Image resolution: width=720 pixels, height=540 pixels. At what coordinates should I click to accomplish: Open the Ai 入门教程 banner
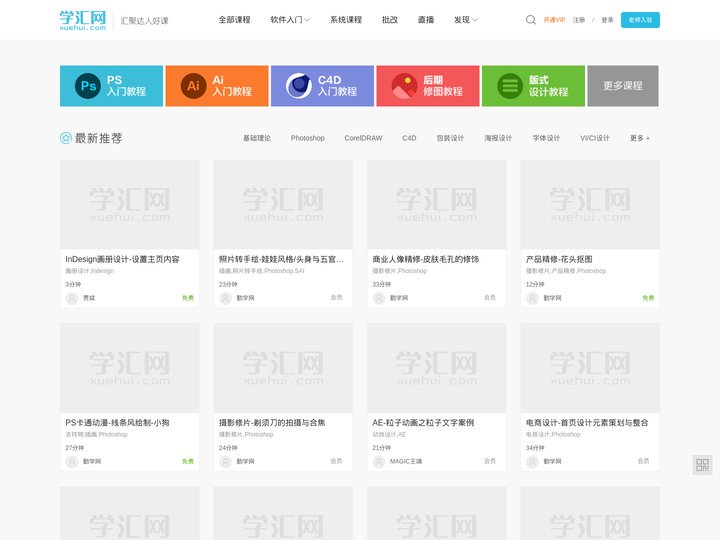[217, 86]
